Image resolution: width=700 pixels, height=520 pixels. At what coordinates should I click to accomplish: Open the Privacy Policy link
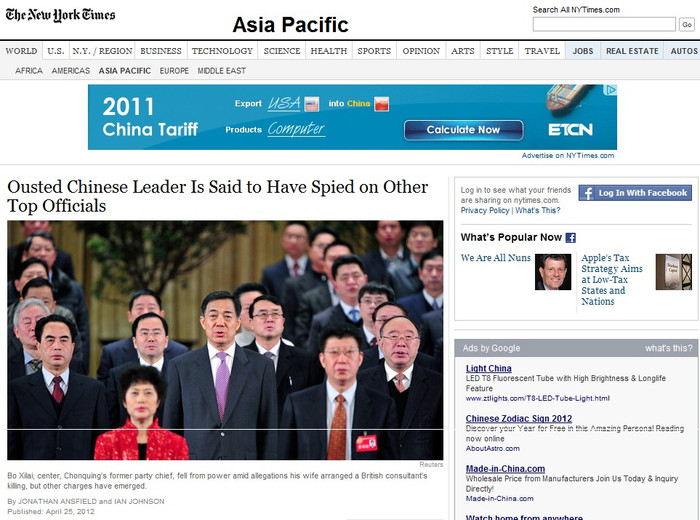click(x=485, y=210)
